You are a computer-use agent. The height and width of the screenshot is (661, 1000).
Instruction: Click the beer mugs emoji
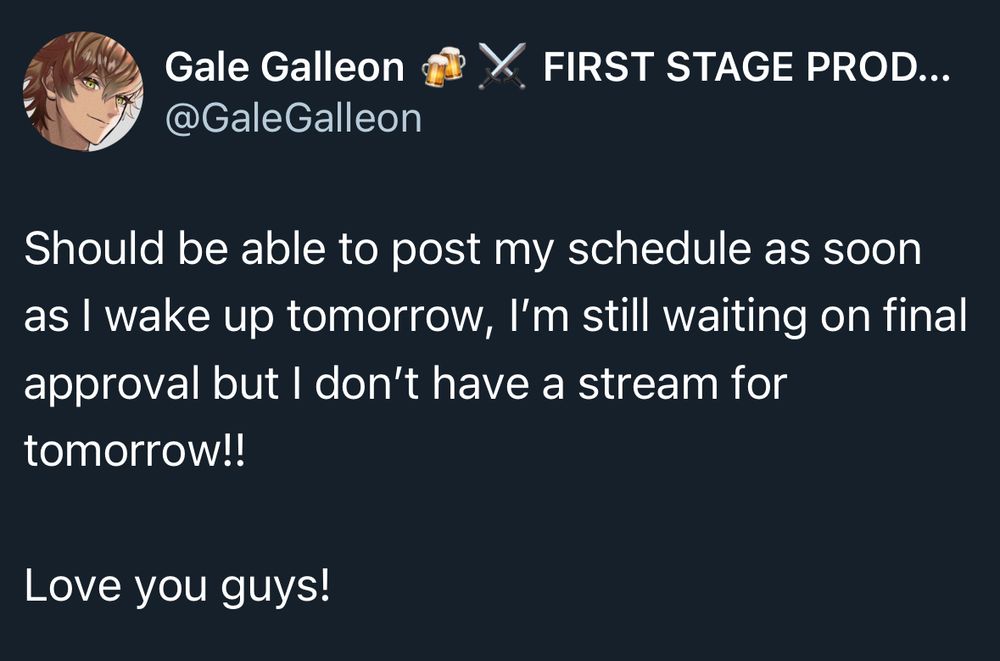tap(444, 67)
